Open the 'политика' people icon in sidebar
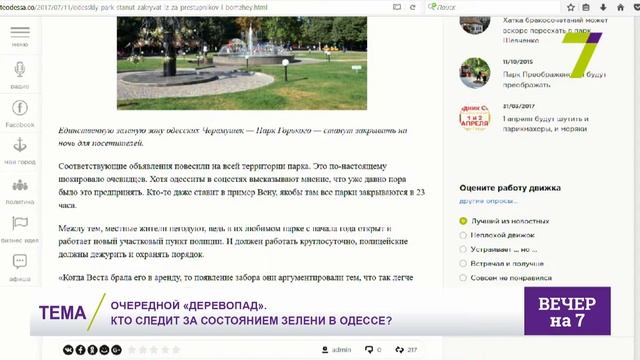This screenshot has width=640, height=360. point(20,186)
